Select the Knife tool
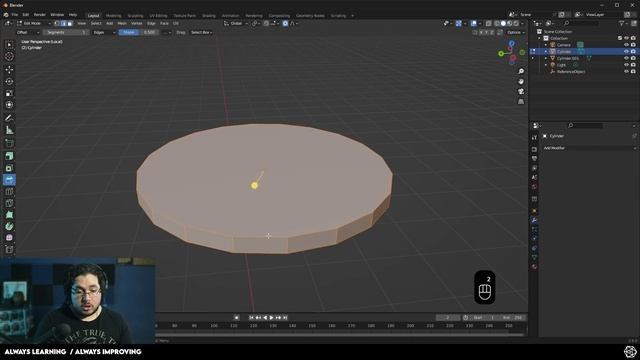This screenshot has height=360, width=640. 9,203
